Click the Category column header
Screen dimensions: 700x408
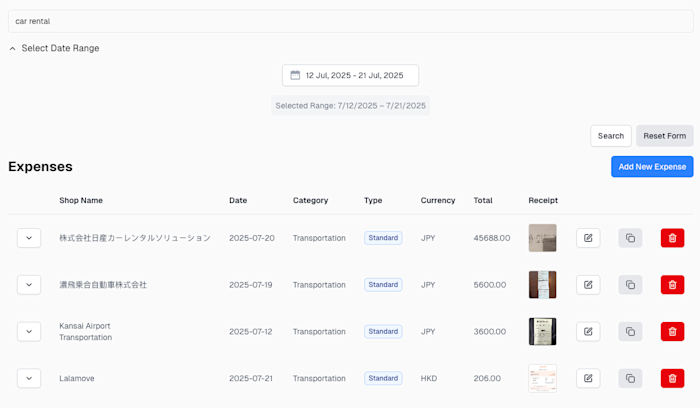(310, 200)
